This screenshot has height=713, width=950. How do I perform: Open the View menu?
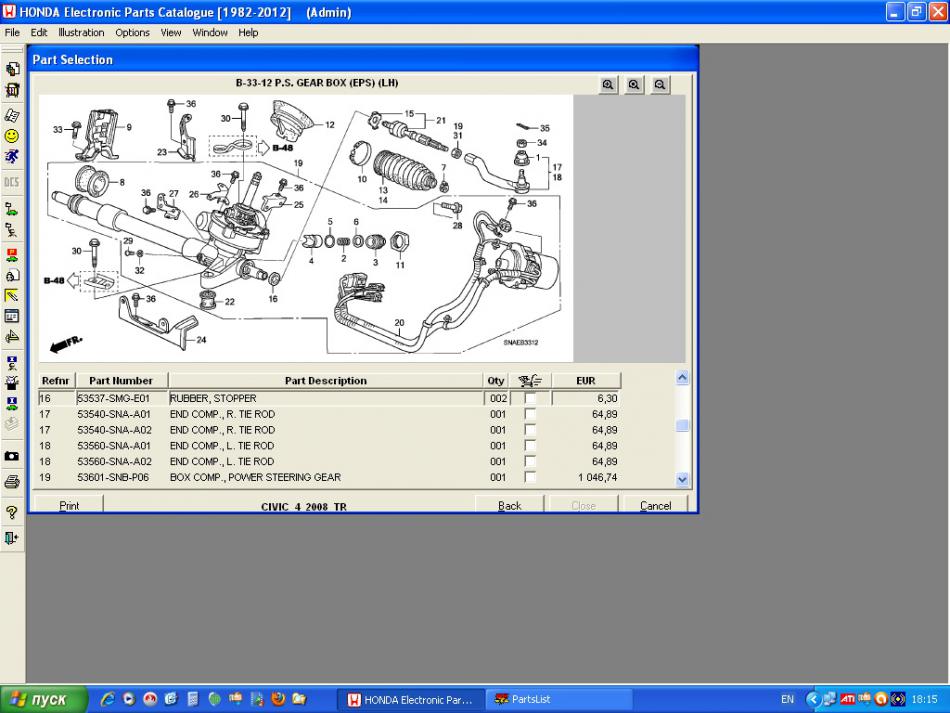coord(171,33)
